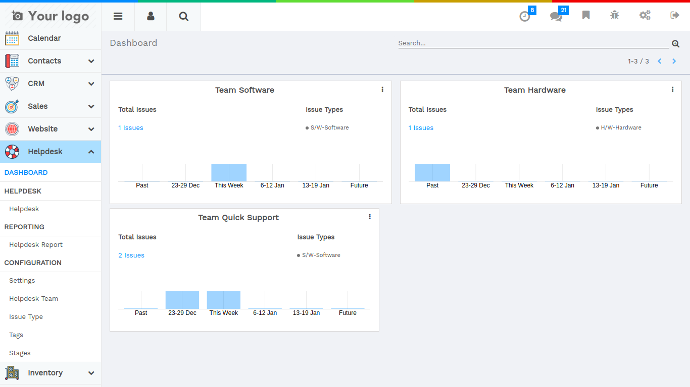
Task: Open the activities clock icon
Action: pyautogui.click(x=525, y=16)
